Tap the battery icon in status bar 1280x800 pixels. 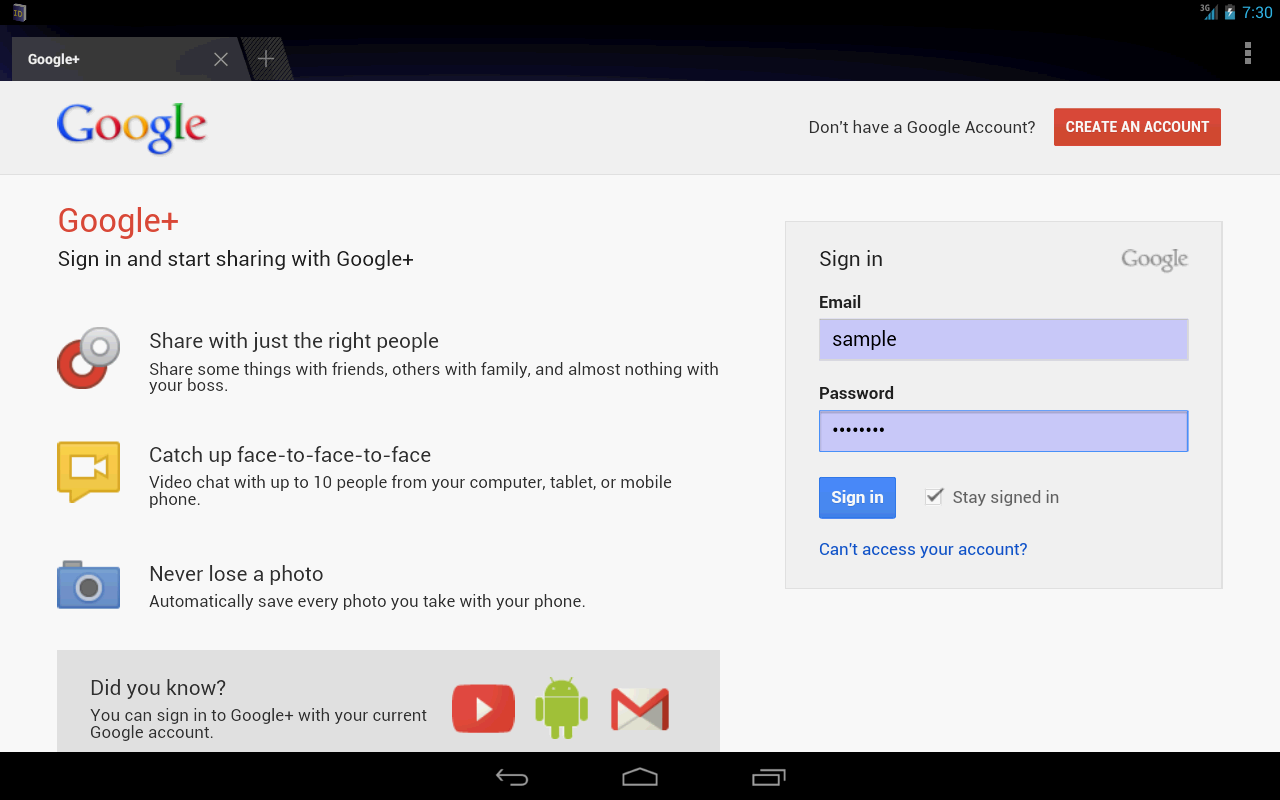[1230, 13]
